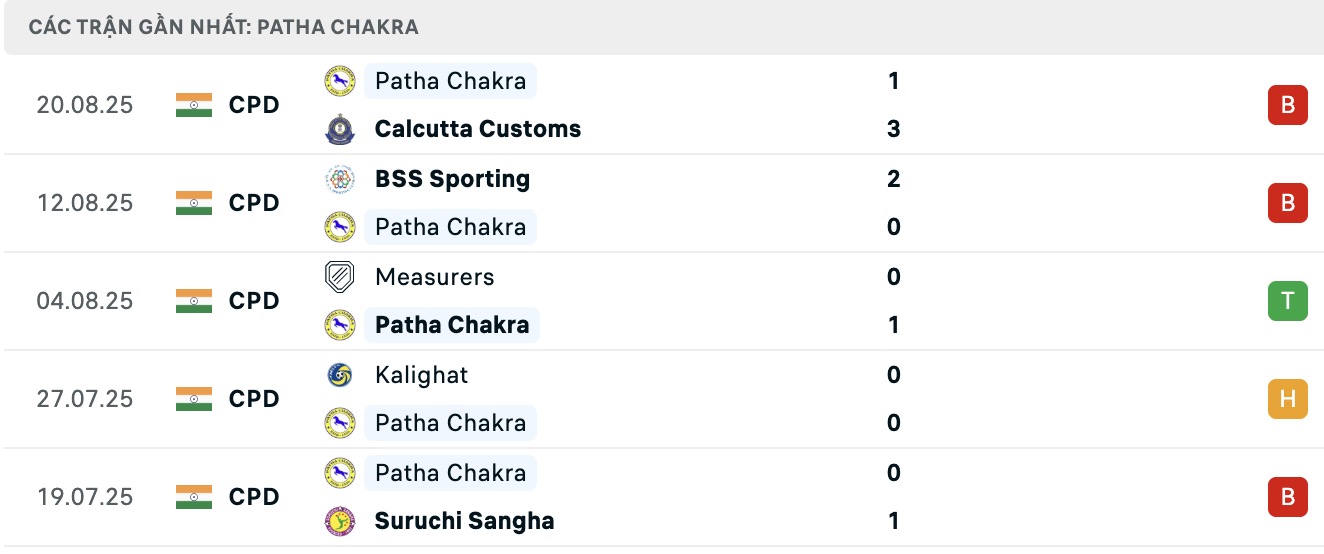The width and height of the screenshot is (1324, 554).
Task: Click Patha Chakra crest in 20.08.25 match
Action: (340, 81)
